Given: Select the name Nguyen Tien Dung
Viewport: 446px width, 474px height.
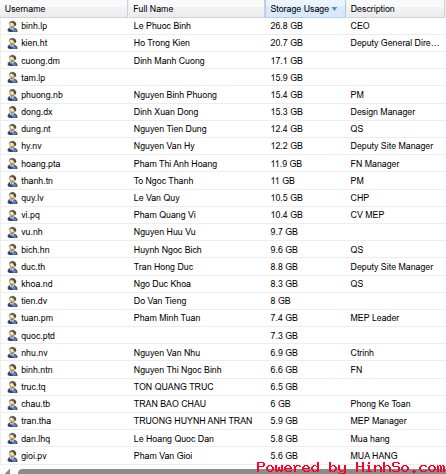Looking at the screenshot, I should coord(170,129).
